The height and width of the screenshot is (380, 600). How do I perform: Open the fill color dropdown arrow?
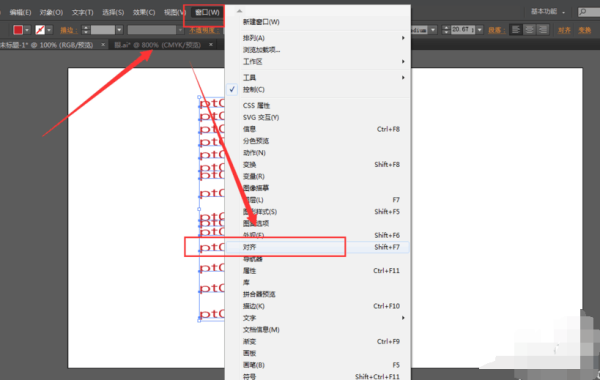click(x=27, y=30)
